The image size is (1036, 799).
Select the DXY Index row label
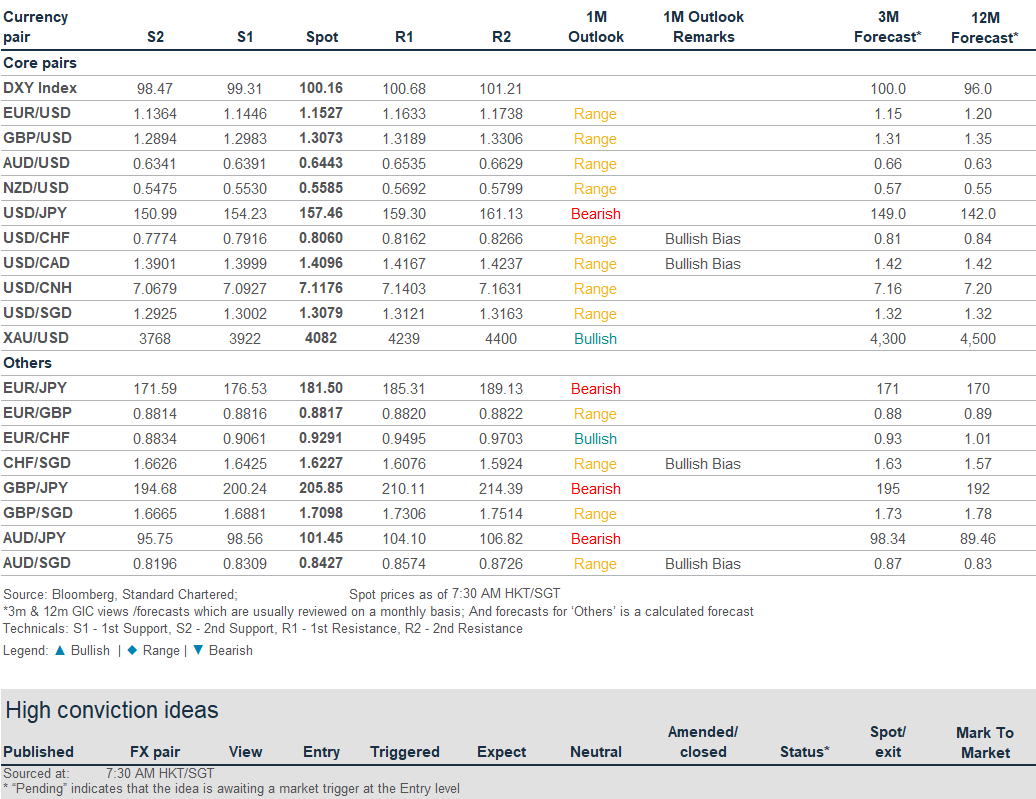click(x=40, y=88)
